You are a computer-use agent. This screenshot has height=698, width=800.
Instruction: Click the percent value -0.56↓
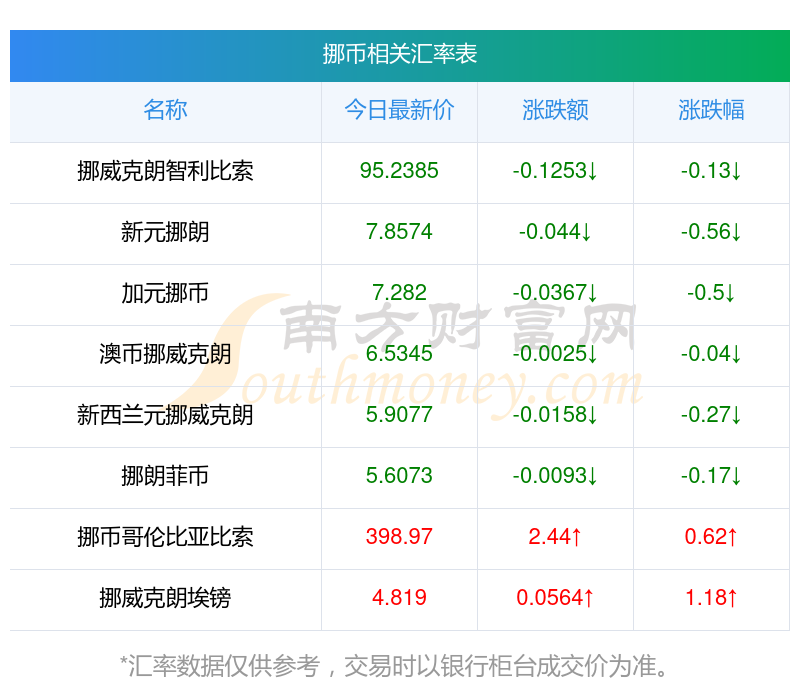pyautogui.click(x=711, y=232)
